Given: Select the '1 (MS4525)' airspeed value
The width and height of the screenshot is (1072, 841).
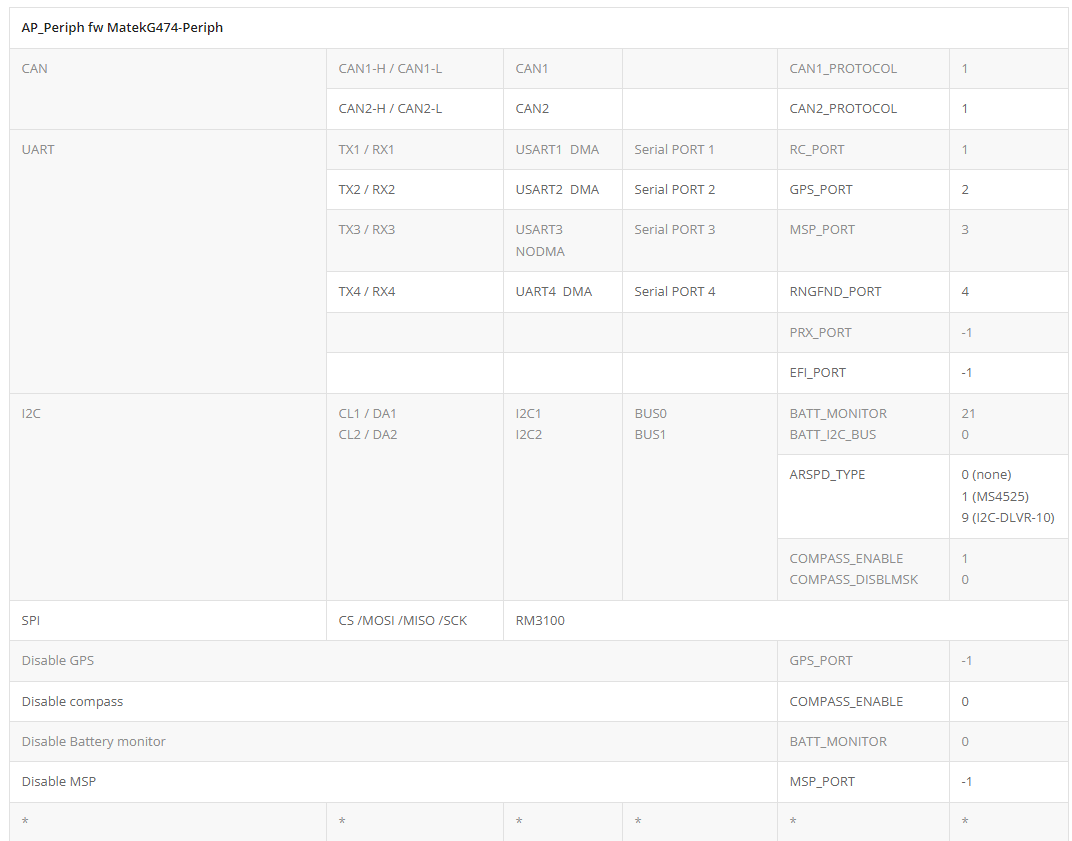Looking at the screenshot, I should click(x=995, y=496).
